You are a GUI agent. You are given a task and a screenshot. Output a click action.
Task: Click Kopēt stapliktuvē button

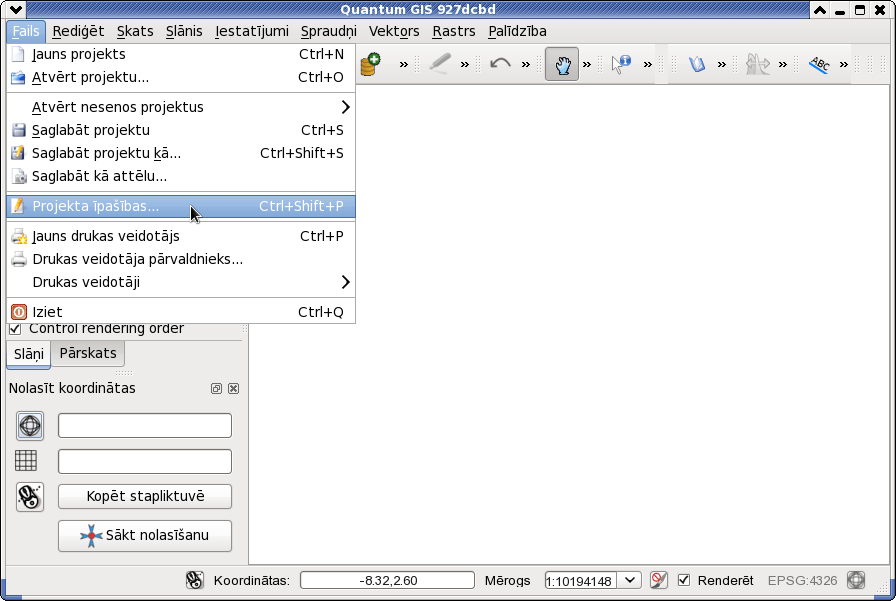click(145, 496)
